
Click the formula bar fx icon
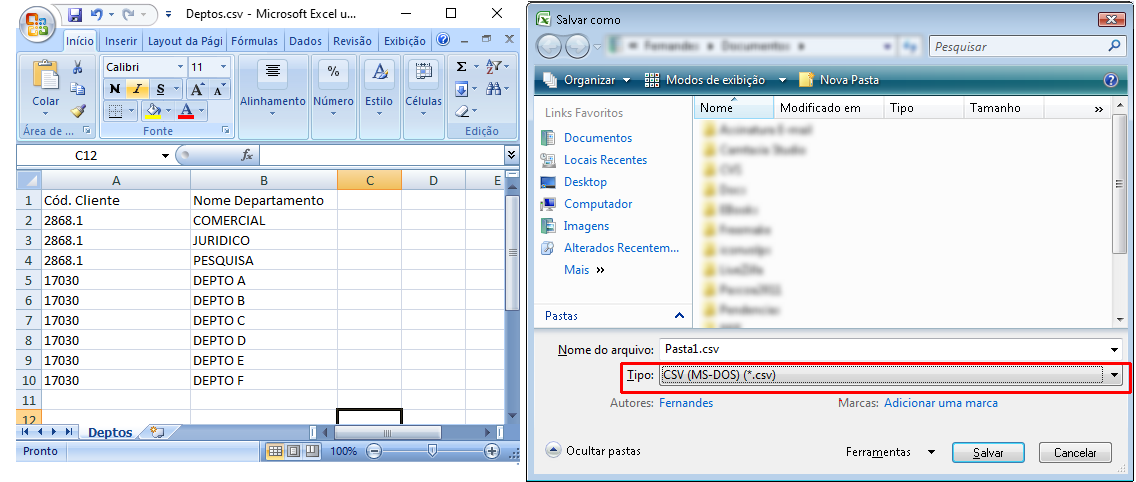[247, 155]
